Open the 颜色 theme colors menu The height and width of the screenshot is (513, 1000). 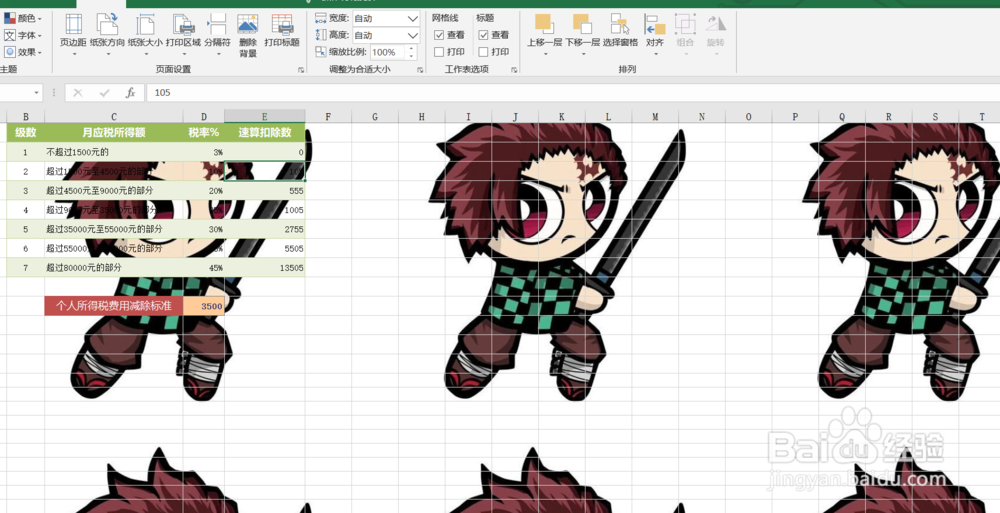coord(23,19)
